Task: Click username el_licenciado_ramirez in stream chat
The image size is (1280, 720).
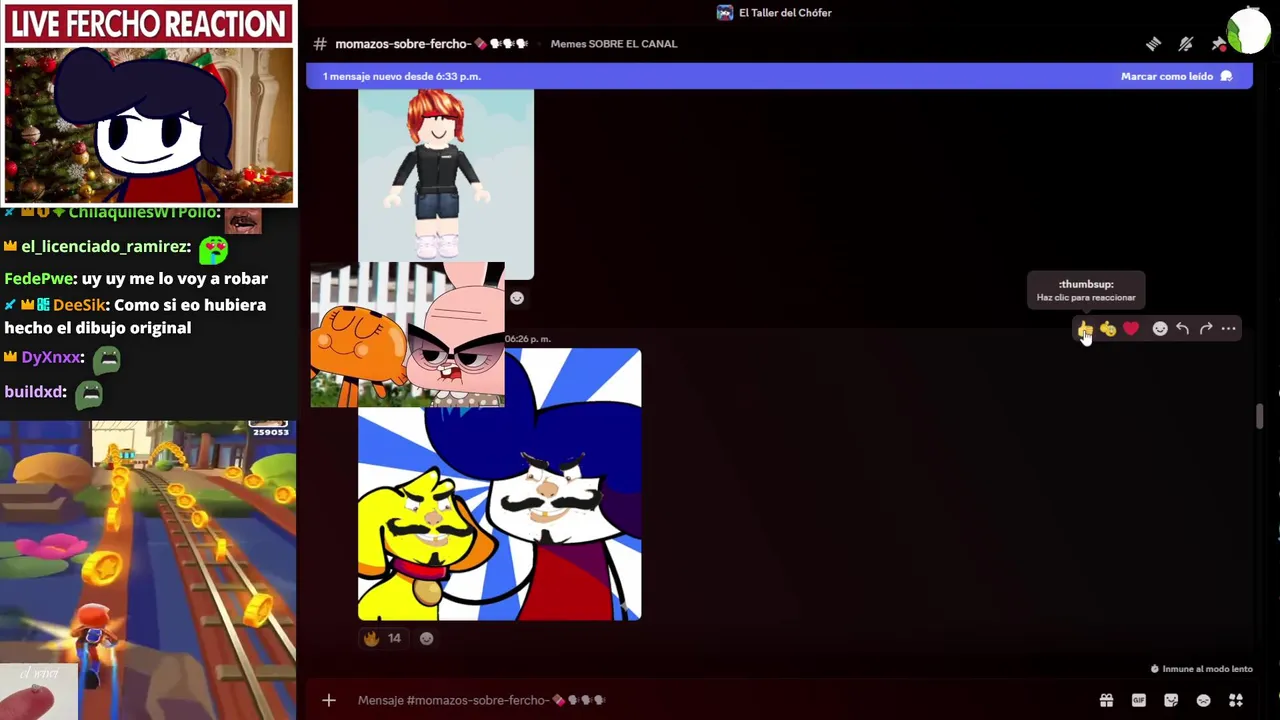Action: coord(106,247)
